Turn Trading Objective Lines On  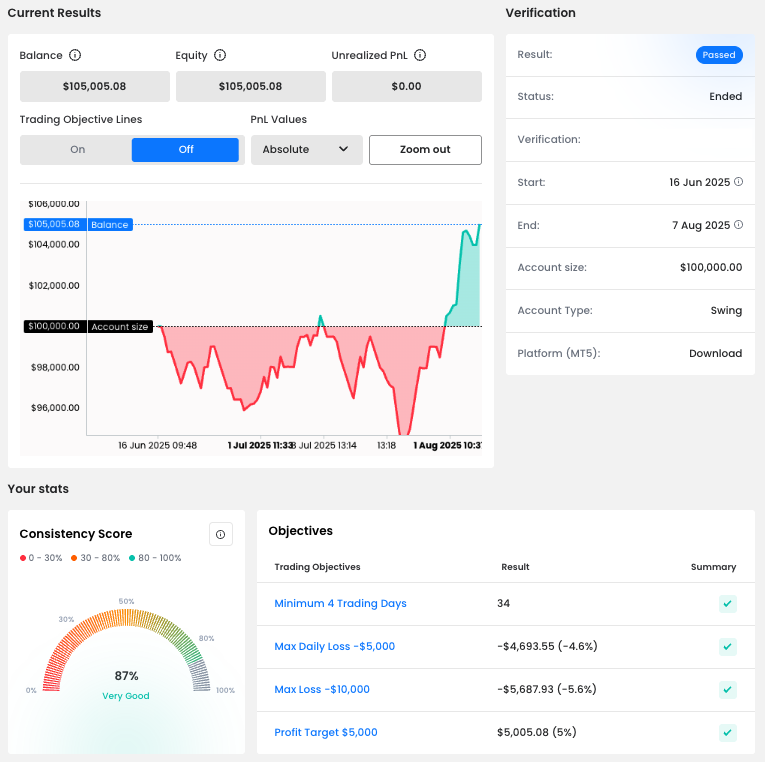pos(77,150)
